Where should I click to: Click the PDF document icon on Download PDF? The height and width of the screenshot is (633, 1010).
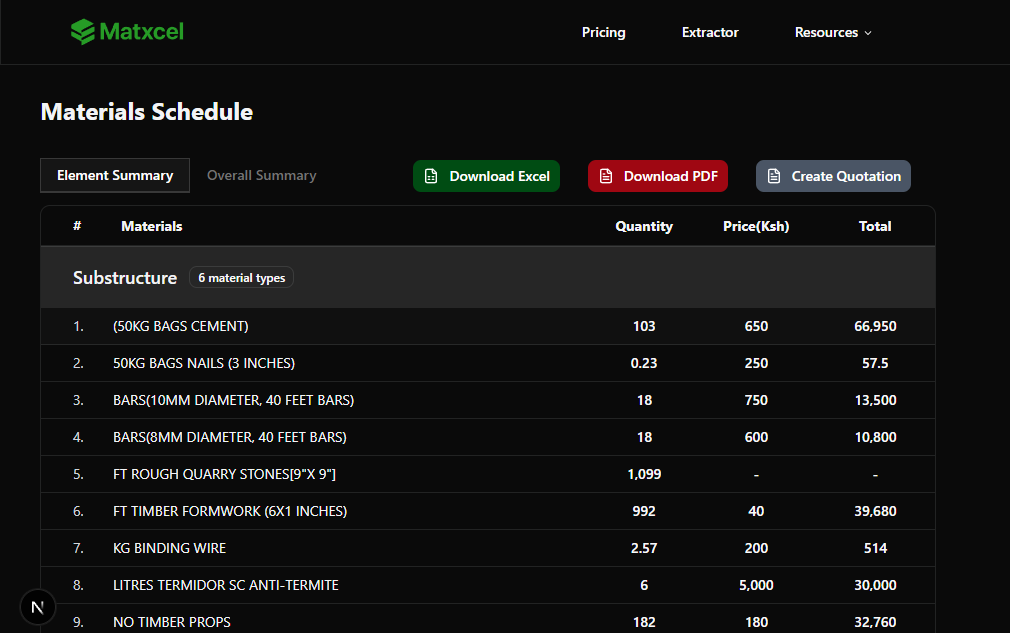point(606,175)
